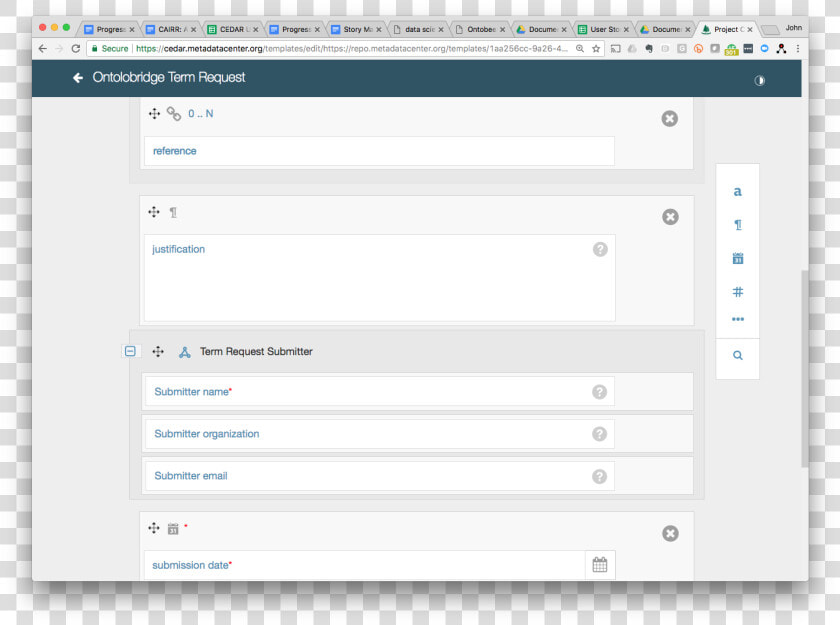Click the date type icon on the submission date card
840x625 pixels.
[173, 529]
